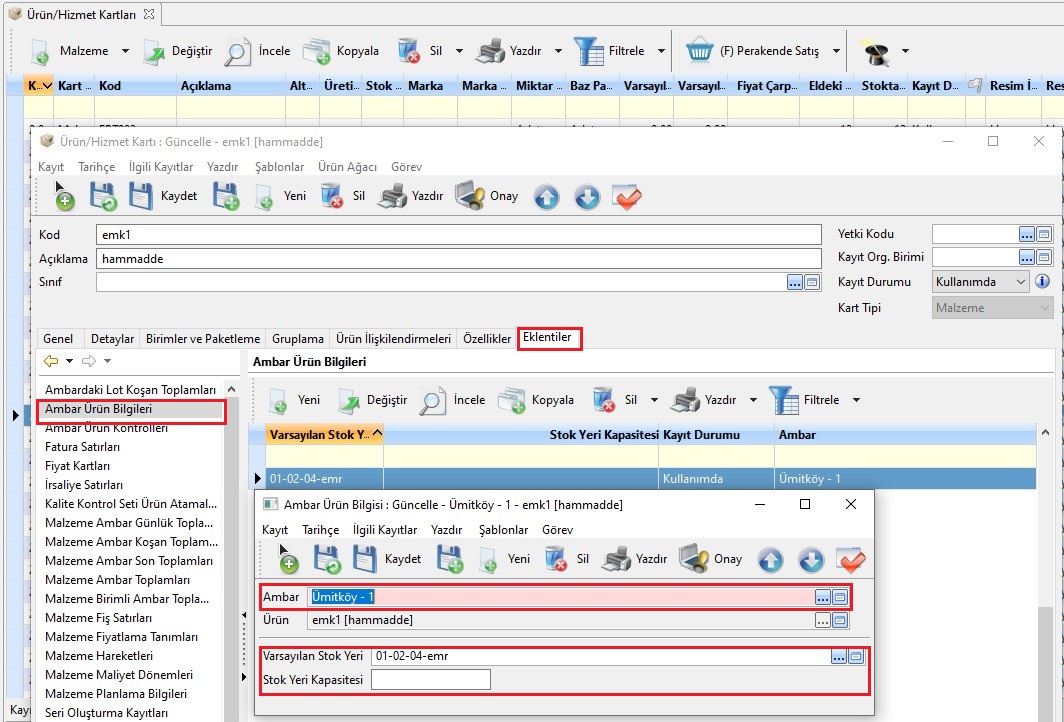Click the ellipsis lookup button for Sınıf

coord(795,282)
